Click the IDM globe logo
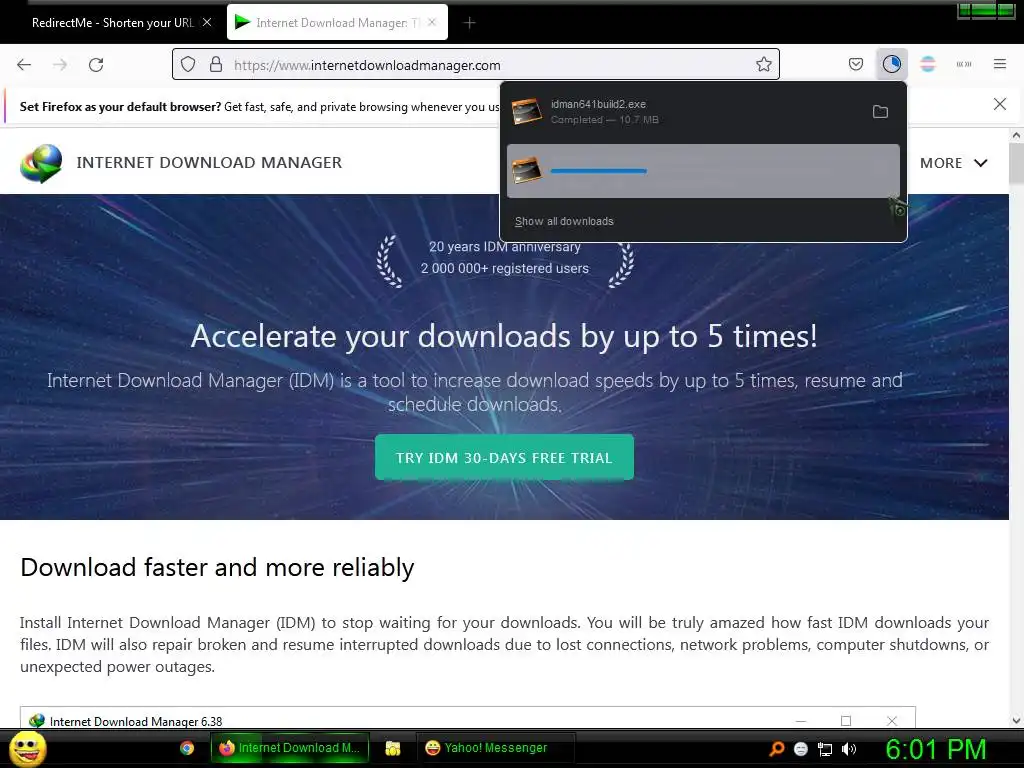This screenshot has width=1024, height=768. (40, 163)
